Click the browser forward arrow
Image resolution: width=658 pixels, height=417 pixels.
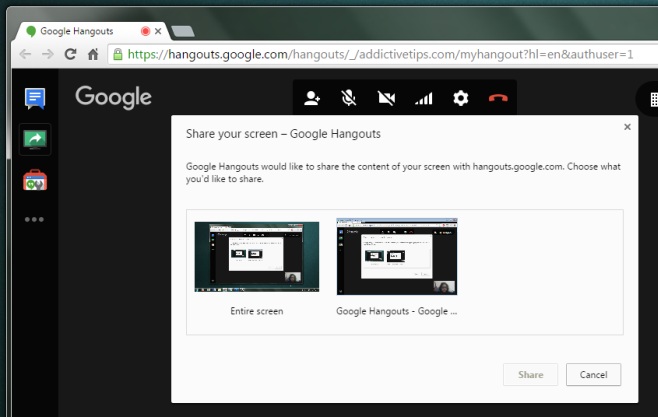[x=48, y=54]
